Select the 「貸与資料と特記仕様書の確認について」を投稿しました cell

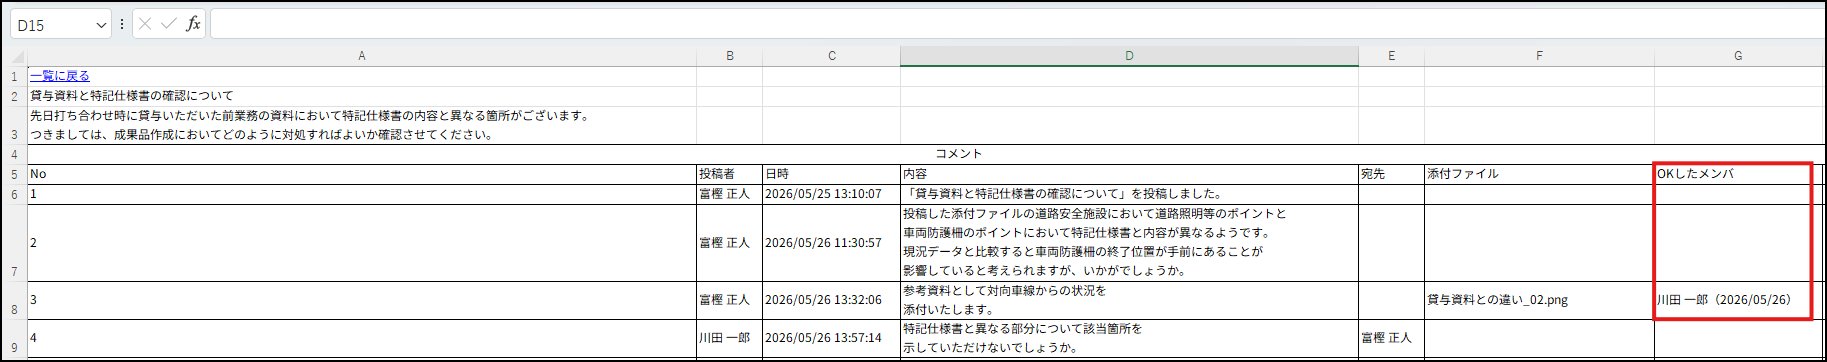[1130, 194]
